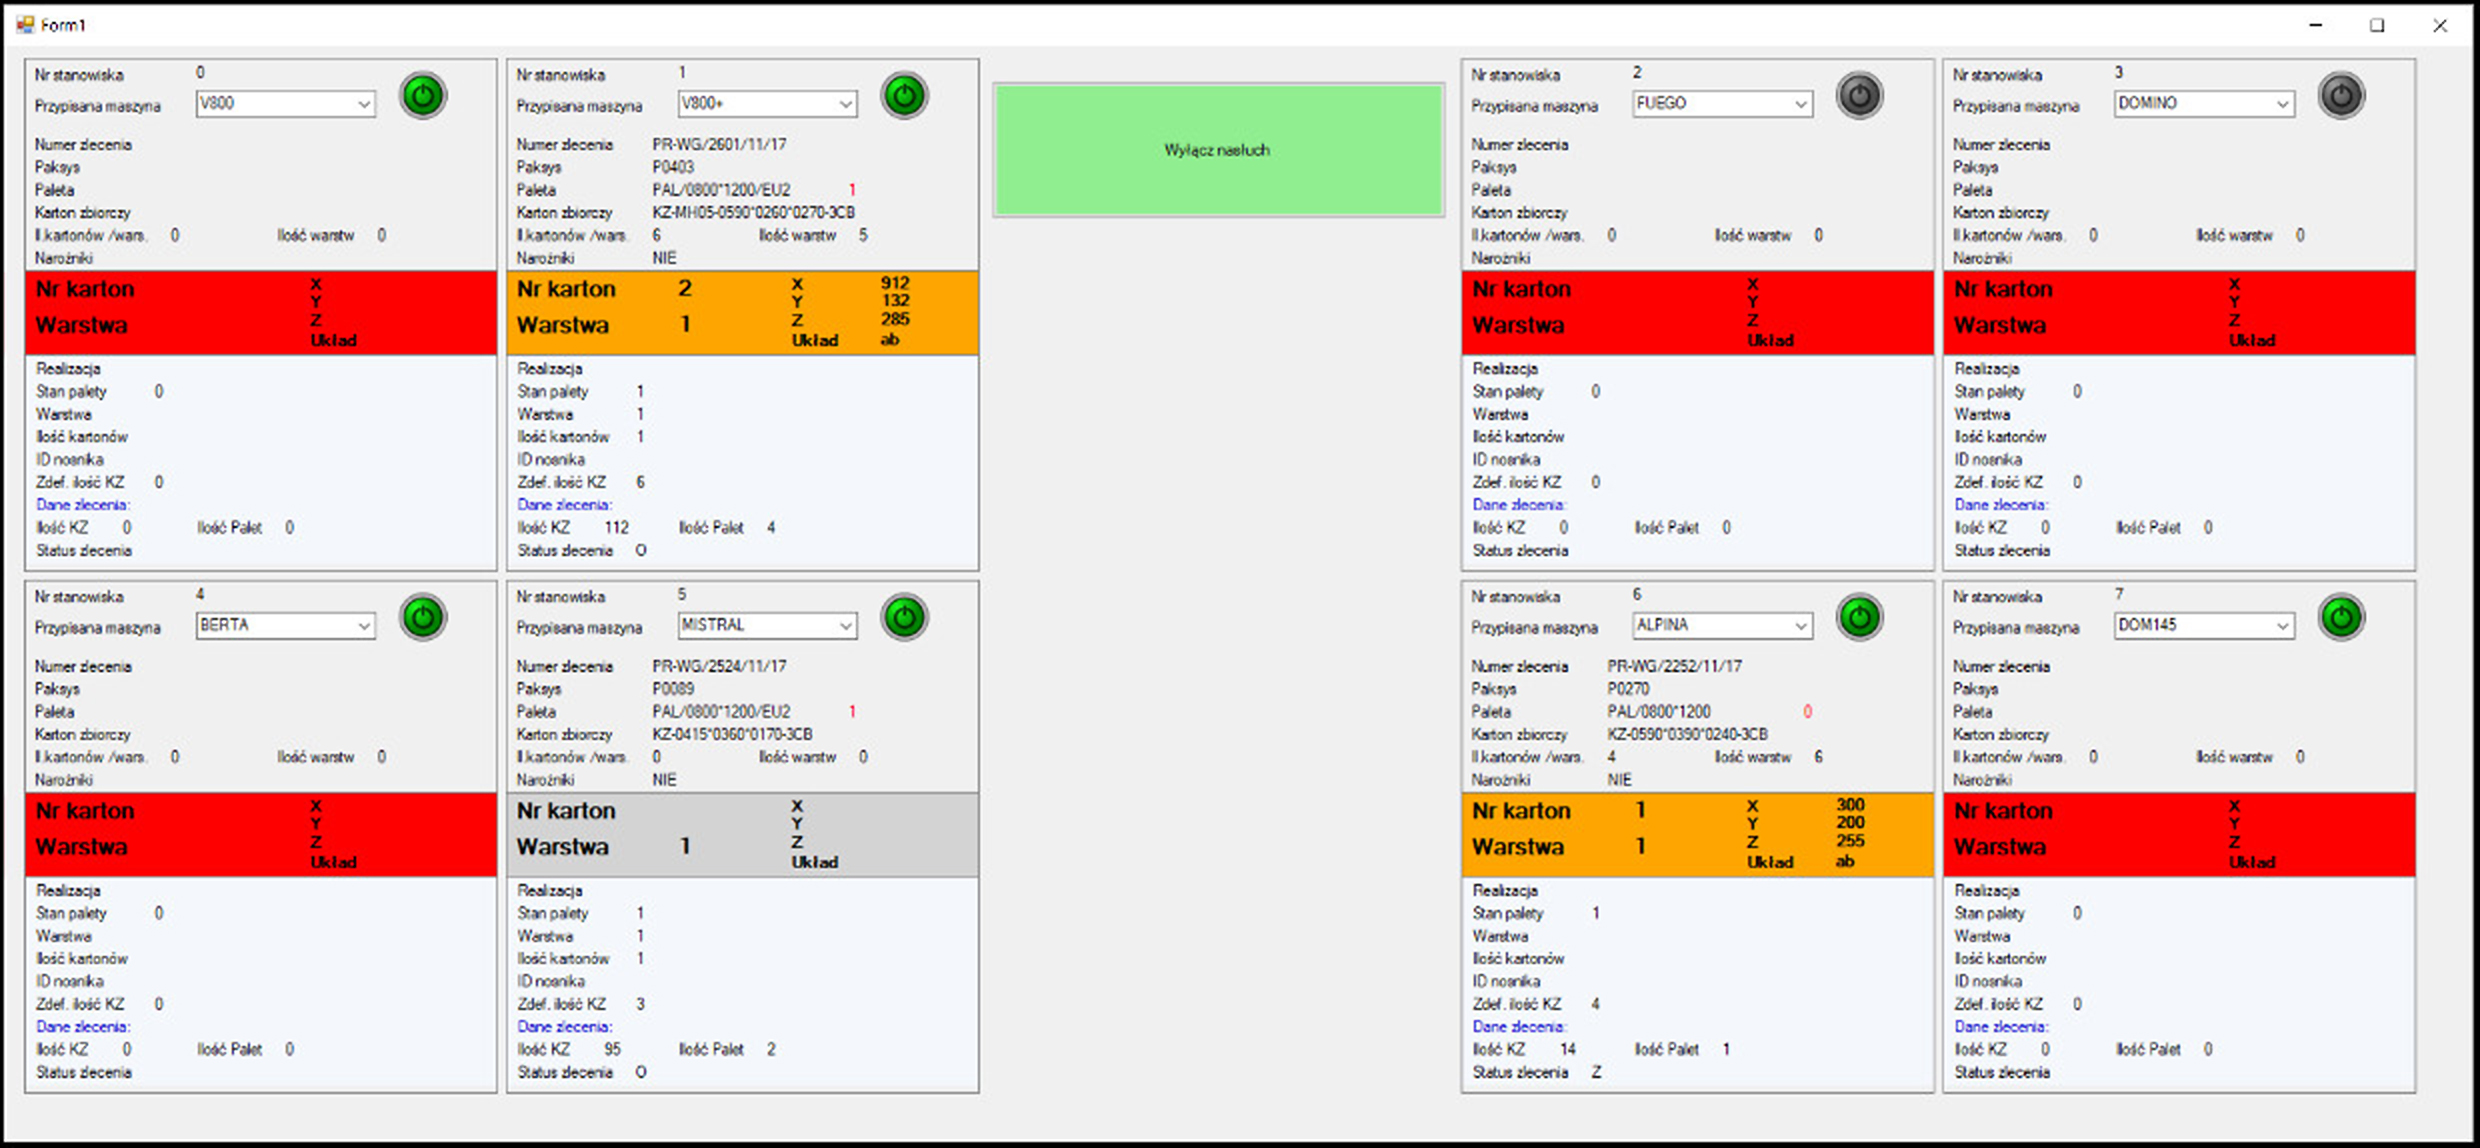Click Dane zlecenia link in station 6
The height and width of the screenshot is (1148, 2480).
click(1519, 1027)
